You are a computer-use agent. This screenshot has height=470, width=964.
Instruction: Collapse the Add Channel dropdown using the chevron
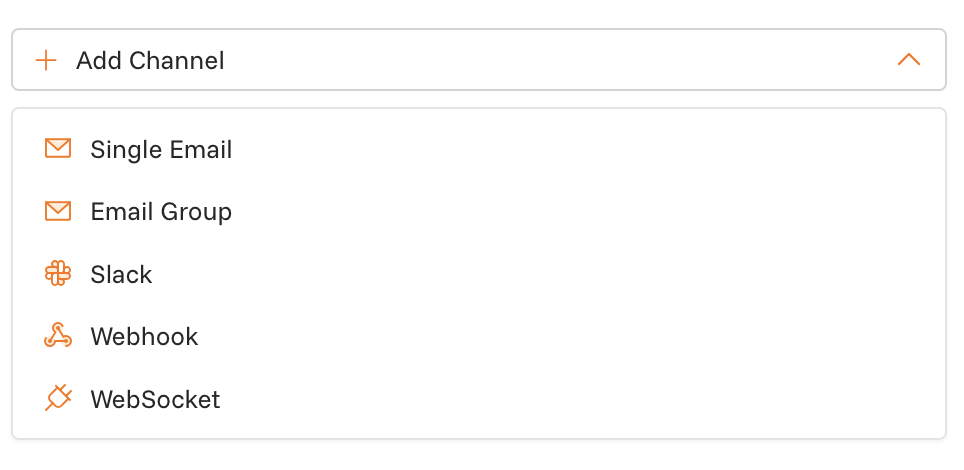click(908, 60)
